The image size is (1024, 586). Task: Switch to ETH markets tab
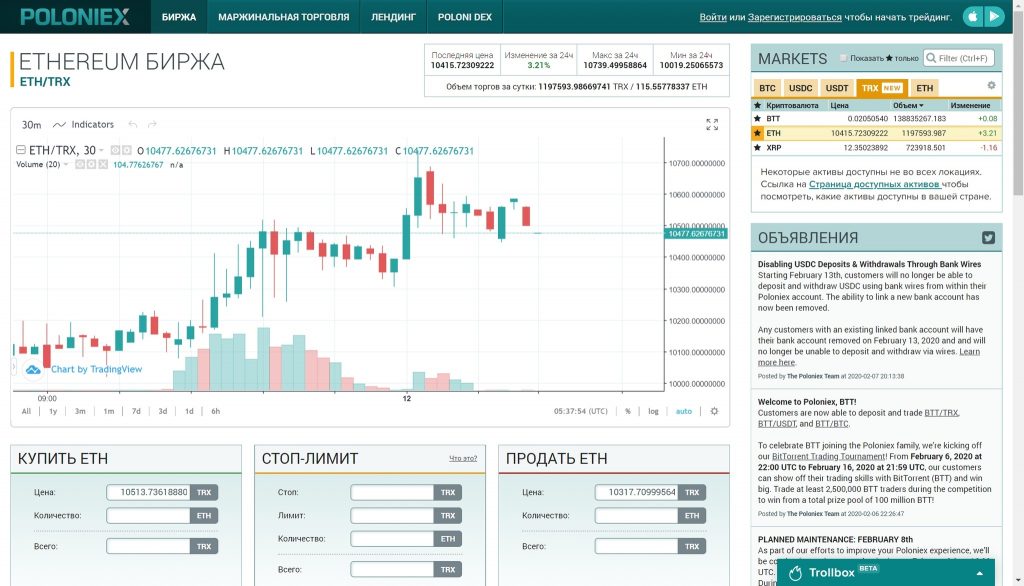(x=925, y=88)
